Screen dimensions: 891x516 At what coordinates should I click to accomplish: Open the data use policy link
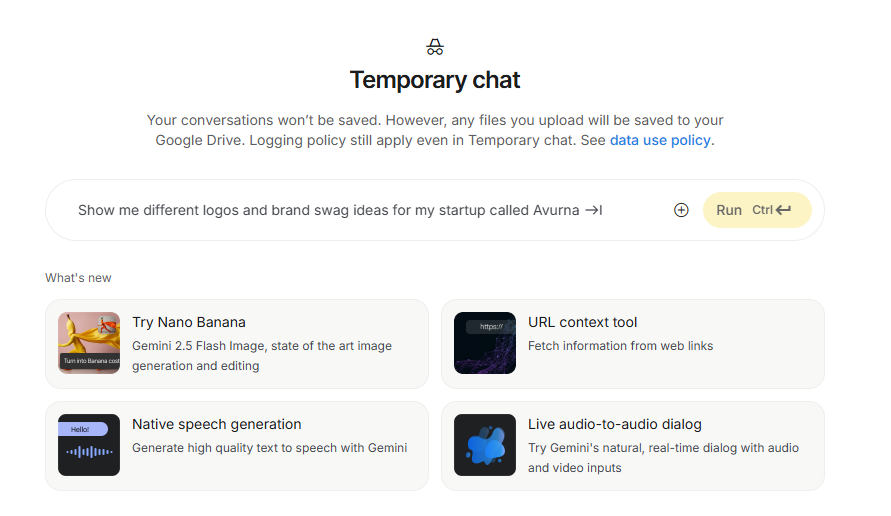tap(660, 140)
